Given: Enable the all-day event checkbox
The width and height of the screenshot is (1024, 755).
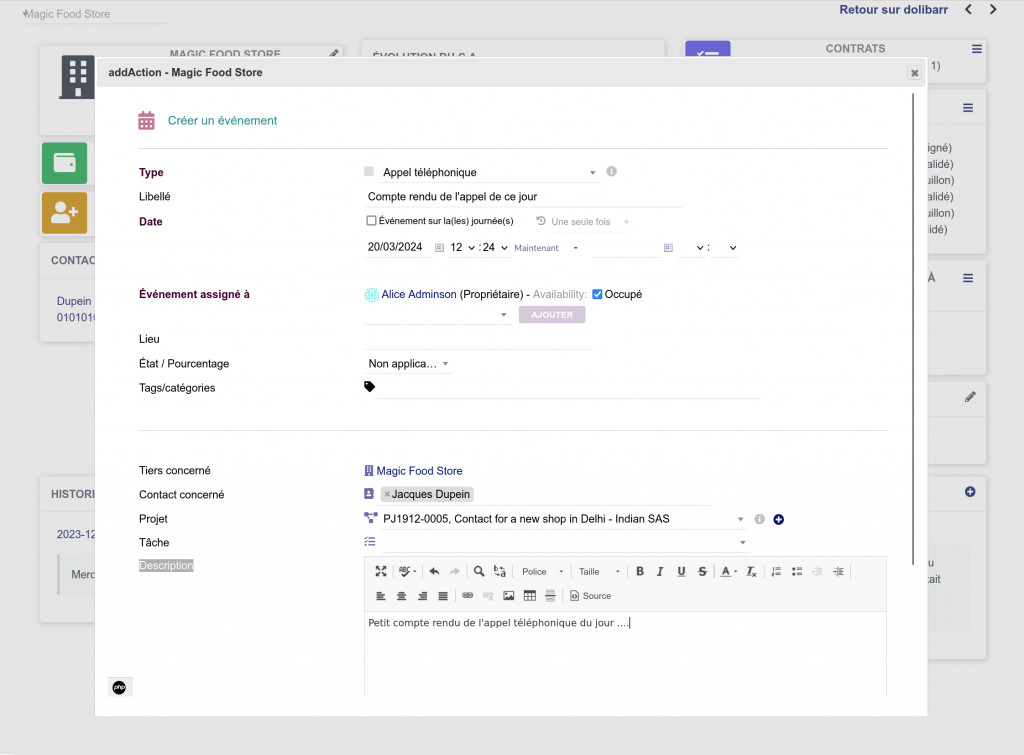Looking at the screenshot, I should pyautogui.click(x=372, y=221).
